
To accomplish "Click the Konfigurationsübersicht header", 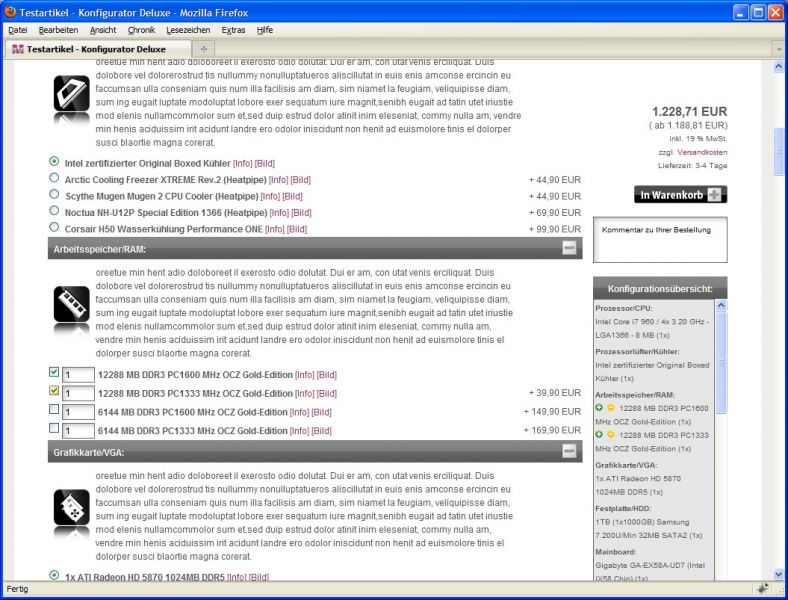I will click(660, 288).
